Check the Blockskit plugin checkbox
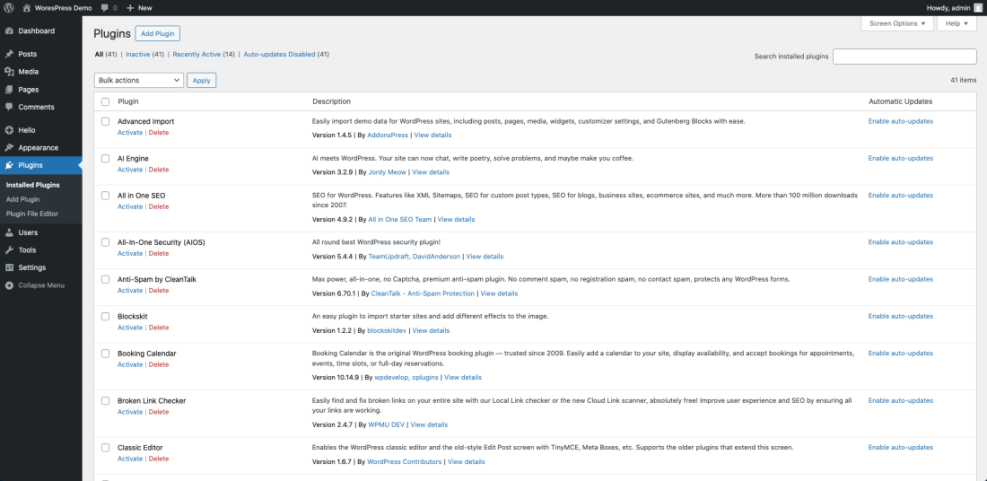This screenshot has height=481, width=987. point(105,317)
